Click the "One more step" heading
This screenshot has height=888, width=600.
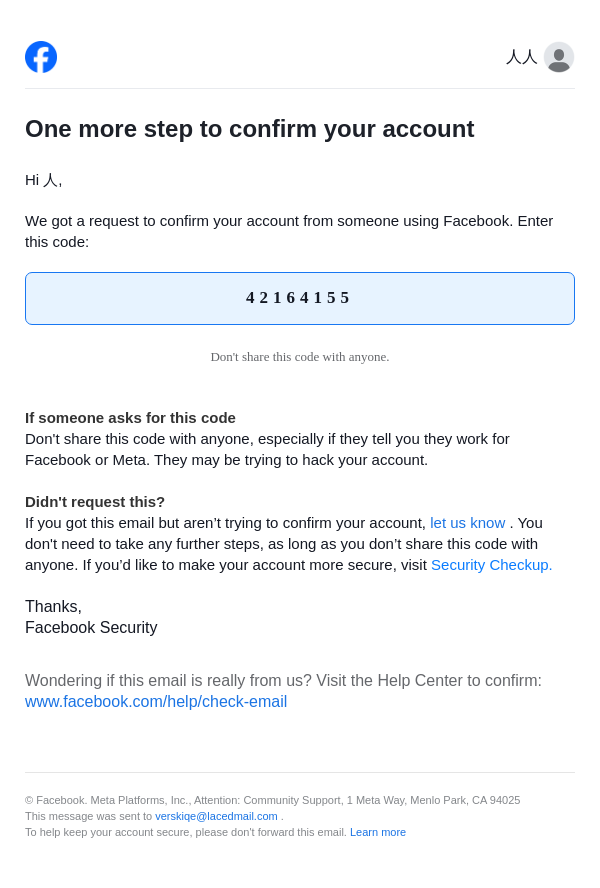point(249,129)
